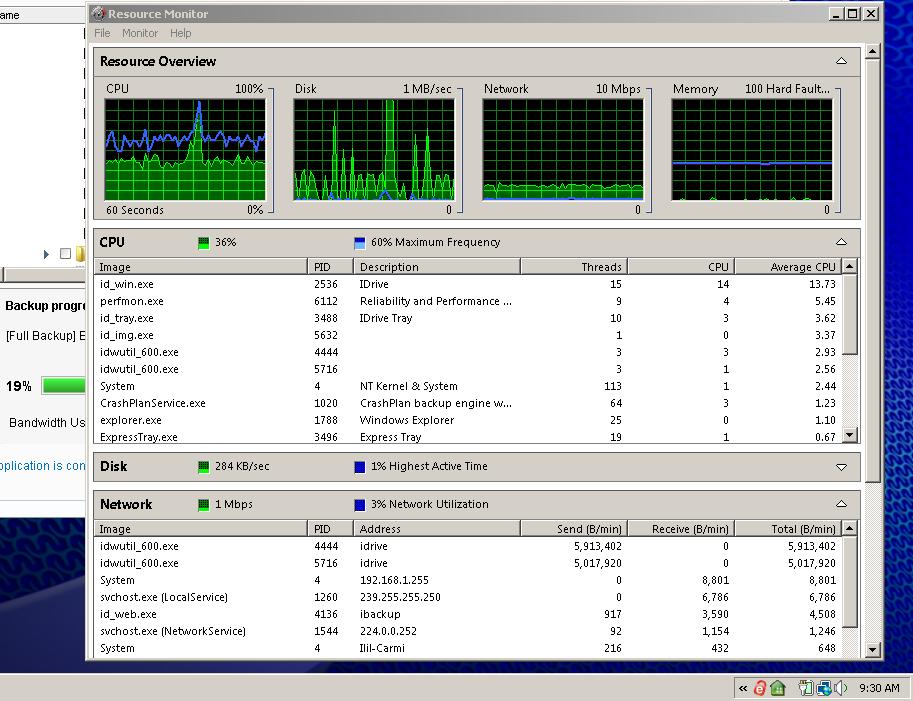This screenshot has height=701, width=913.
Task: Click the green Disk KB/sec indicator square
Action: (203, 467)
